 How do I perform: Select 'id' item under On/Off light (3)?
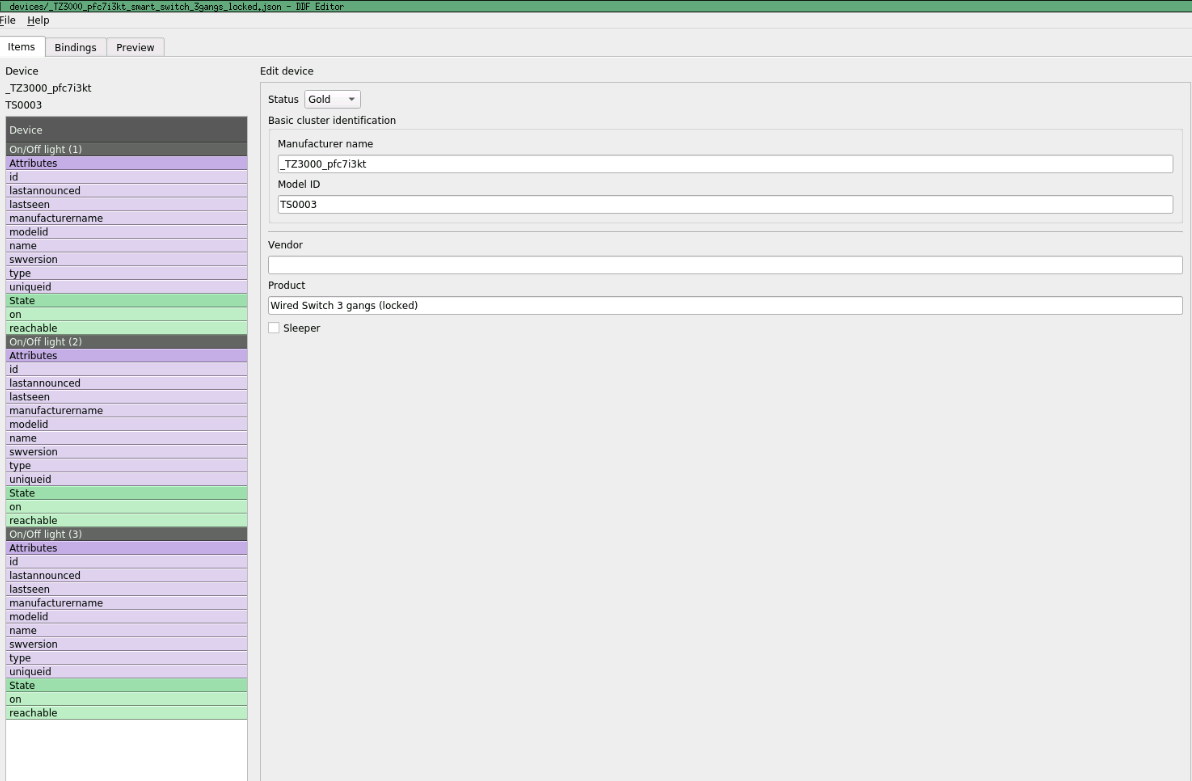pos(126,562)
